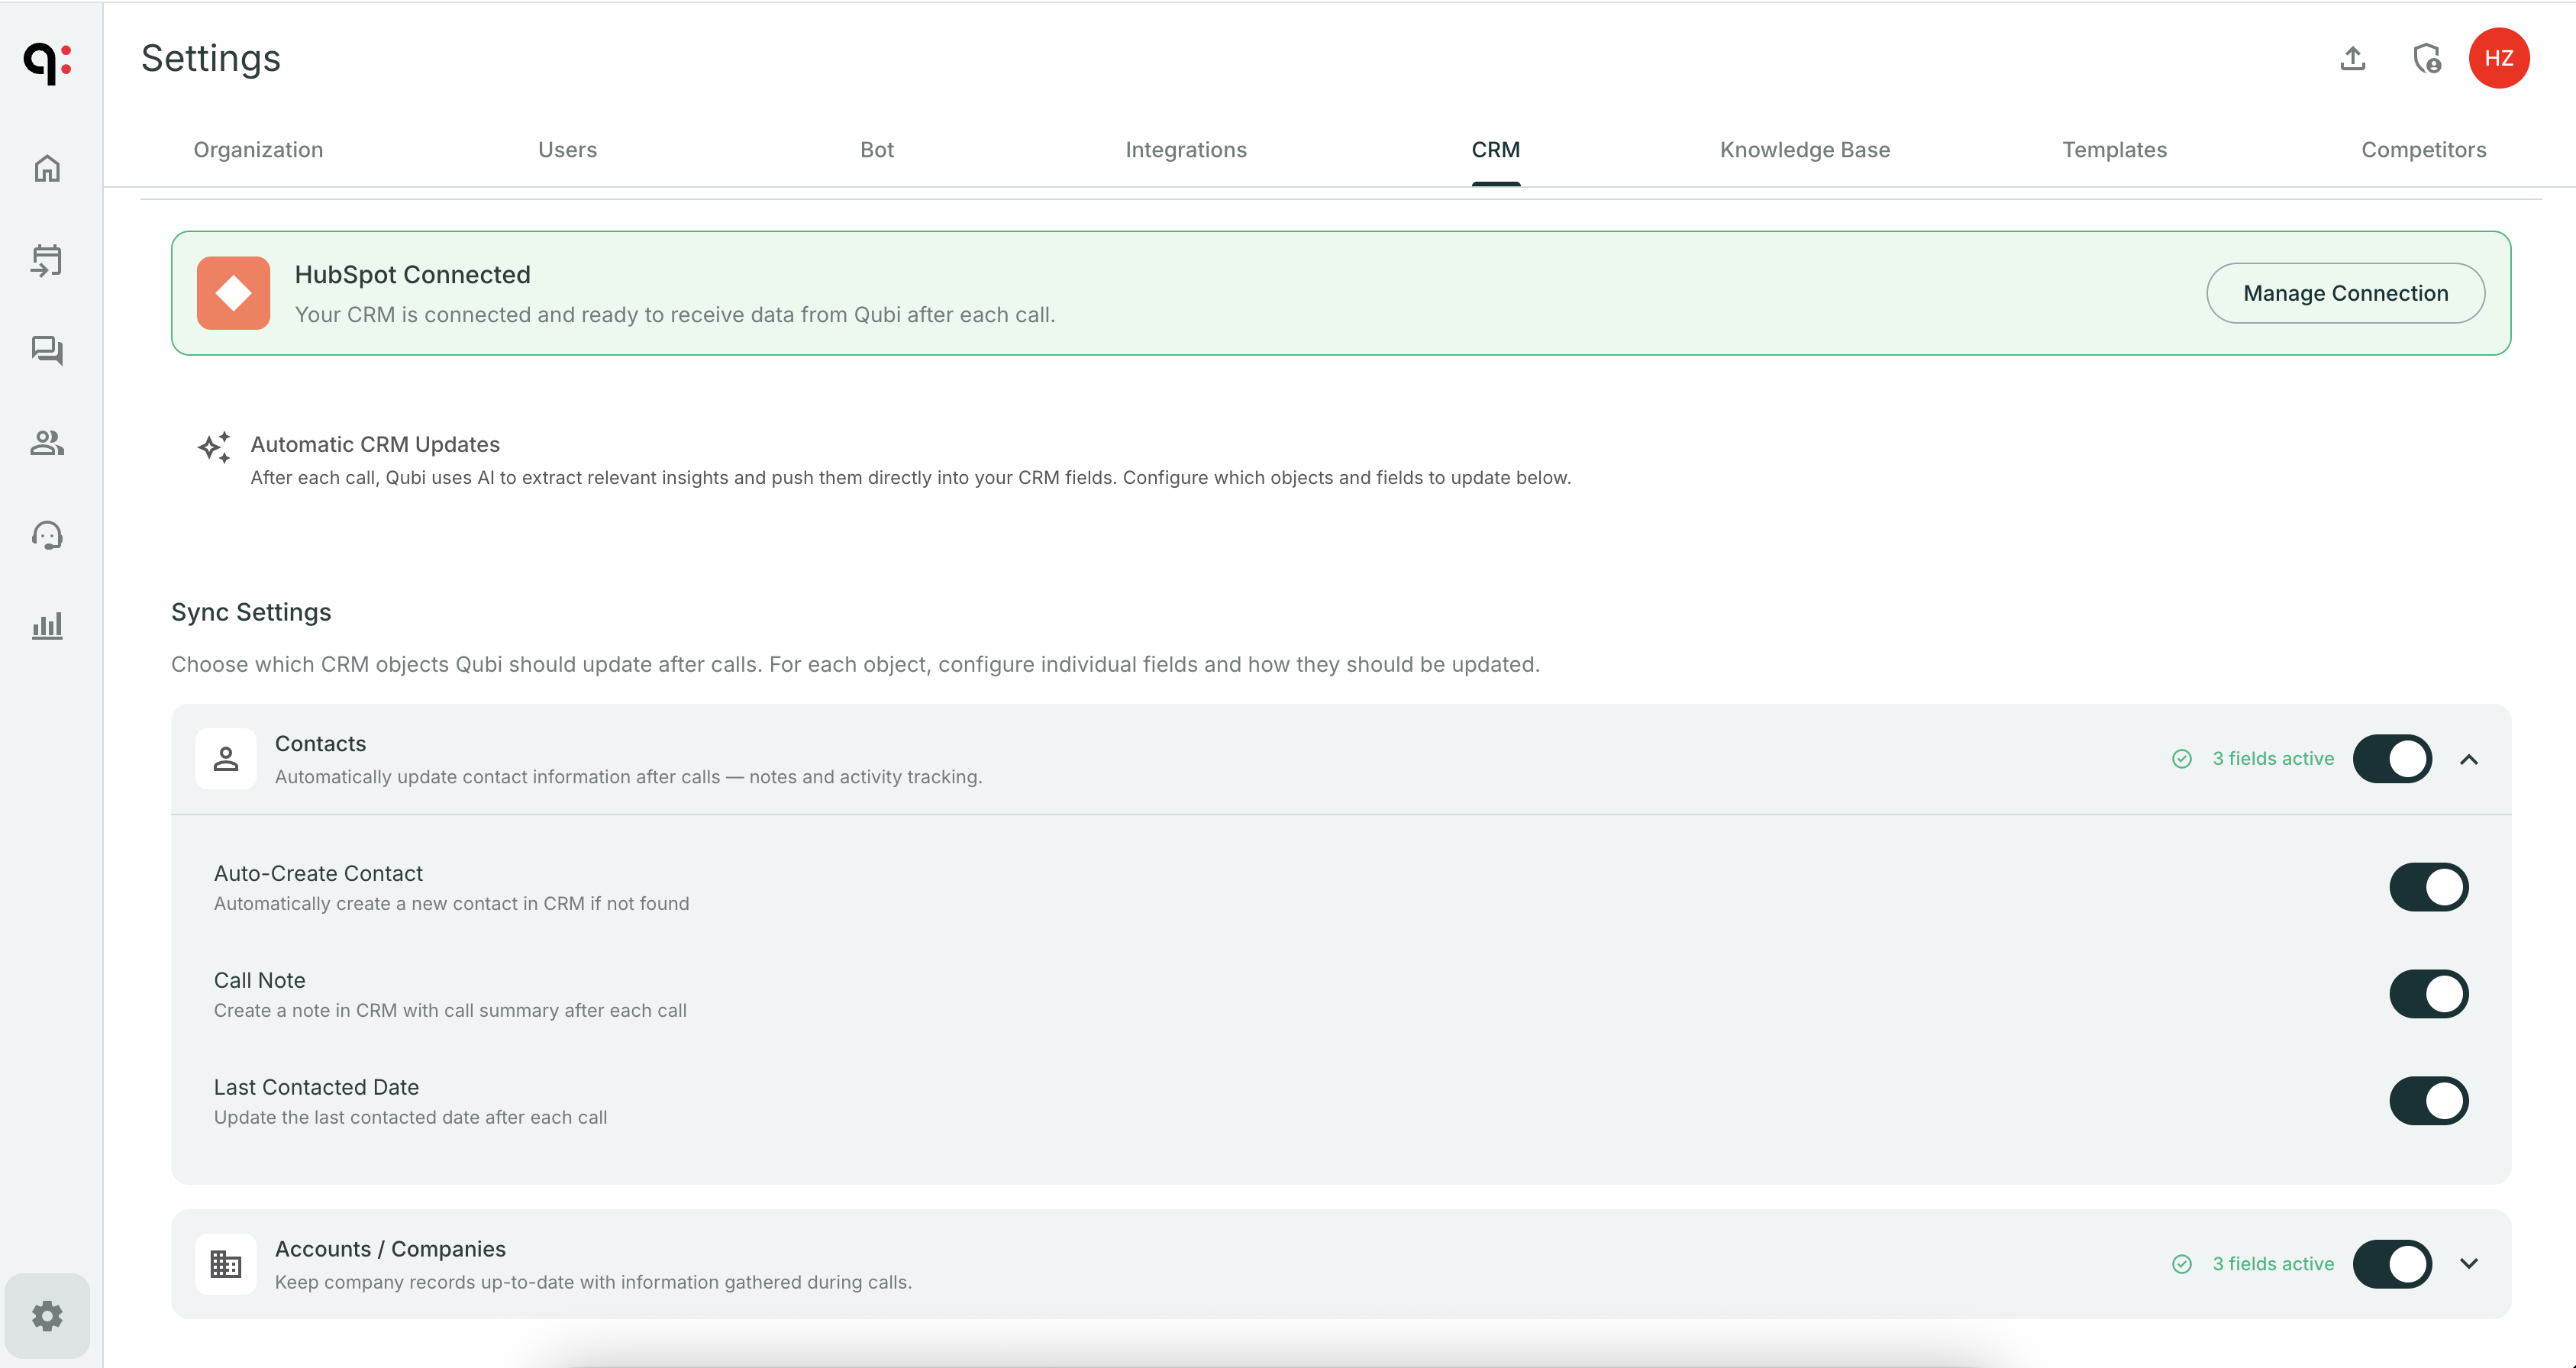The height and width of the screenshot is (1368, 2576).
Task: Disable the Auto-Create Contact toggle
Action: point(2429,886)
